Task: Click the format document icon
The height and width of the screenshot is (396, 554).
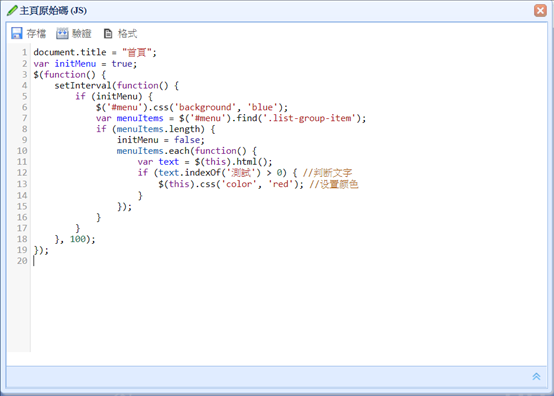Action: [108, 34]
